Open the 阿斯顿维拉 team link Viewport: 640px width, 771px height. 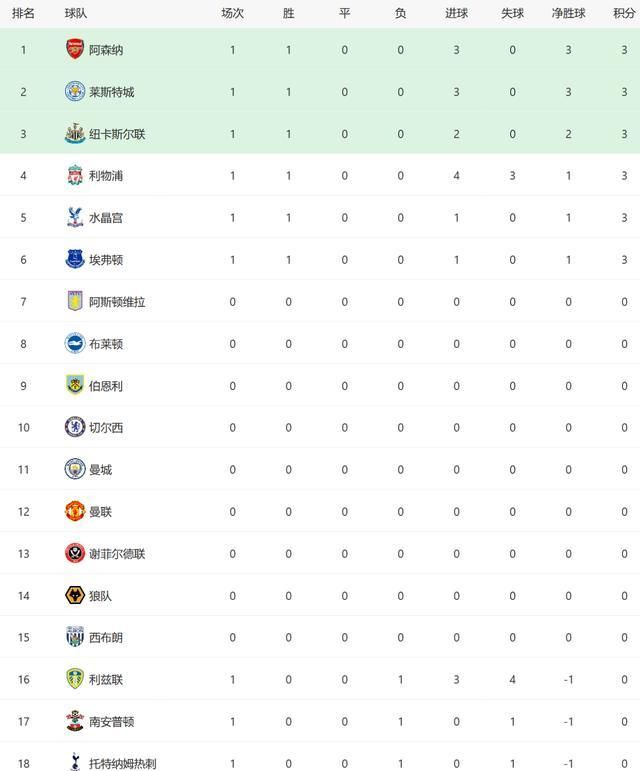(x=117, y=302)
